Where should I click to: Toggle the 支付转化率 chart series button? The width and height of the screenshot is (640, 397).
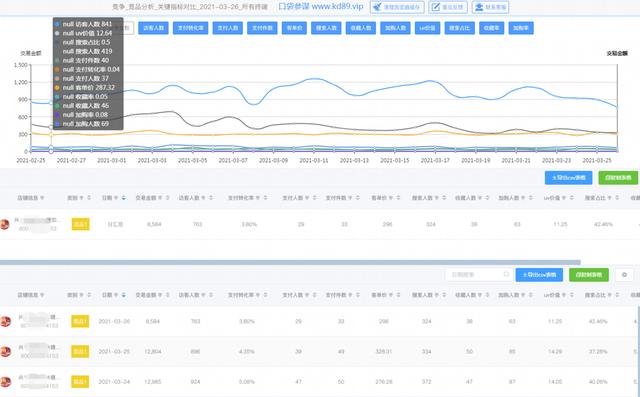pos(191,28)
